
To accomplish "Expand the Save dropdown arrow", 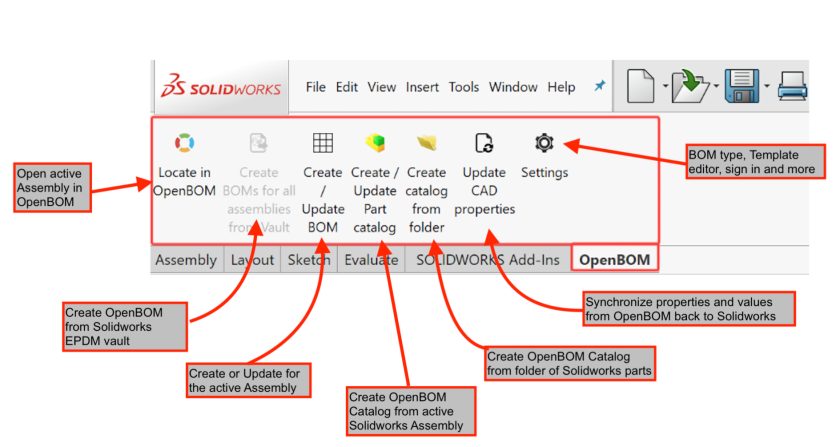I will tap(767, 86).
